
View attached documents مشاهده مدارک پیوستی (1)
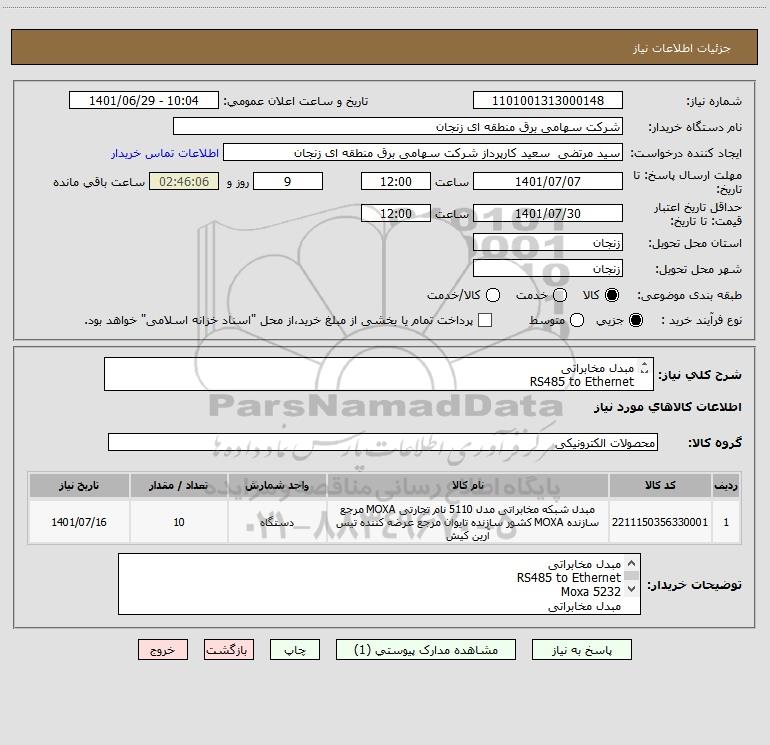[426, 650]
